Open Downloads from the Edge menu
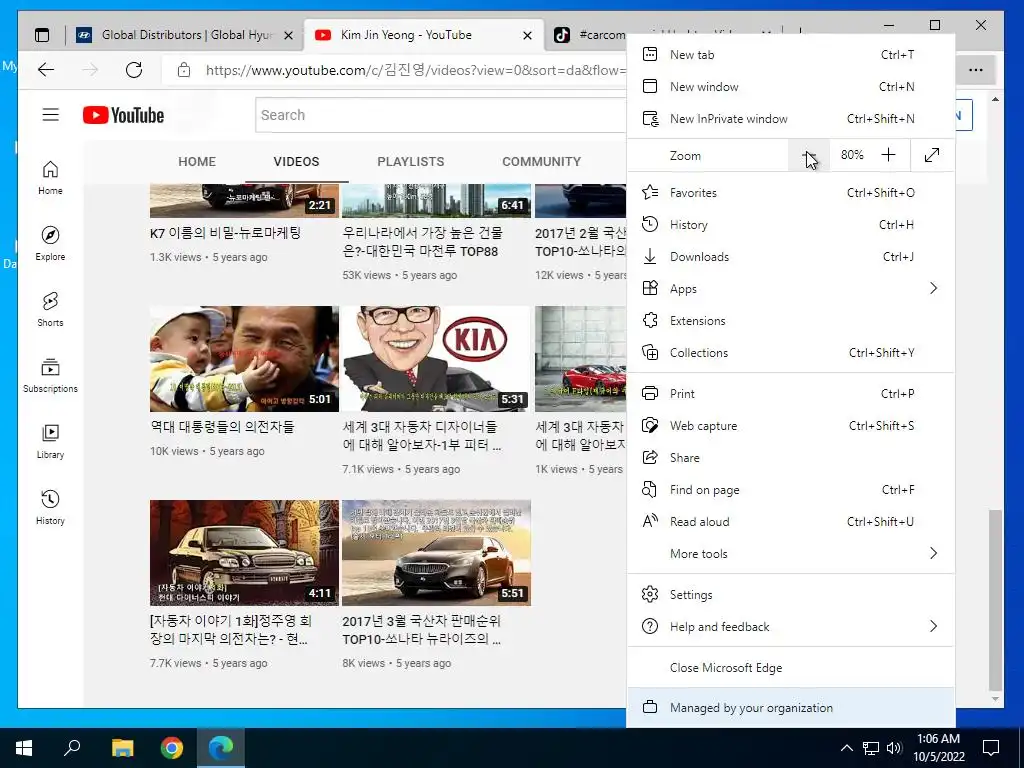 pos(790,257)
